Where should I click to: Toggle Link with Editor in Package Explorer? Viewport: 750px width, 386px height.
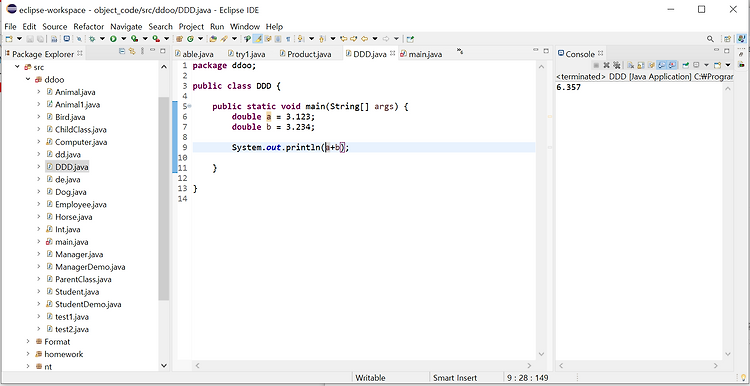tap(132, 51)
